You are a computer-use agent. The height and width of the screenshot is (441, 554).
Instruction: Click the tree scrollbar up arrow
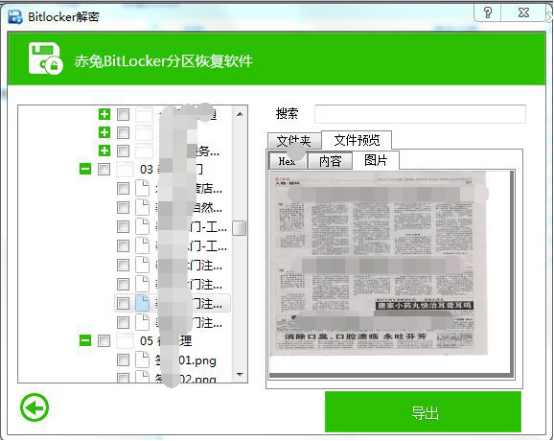(x=240, y=114)
